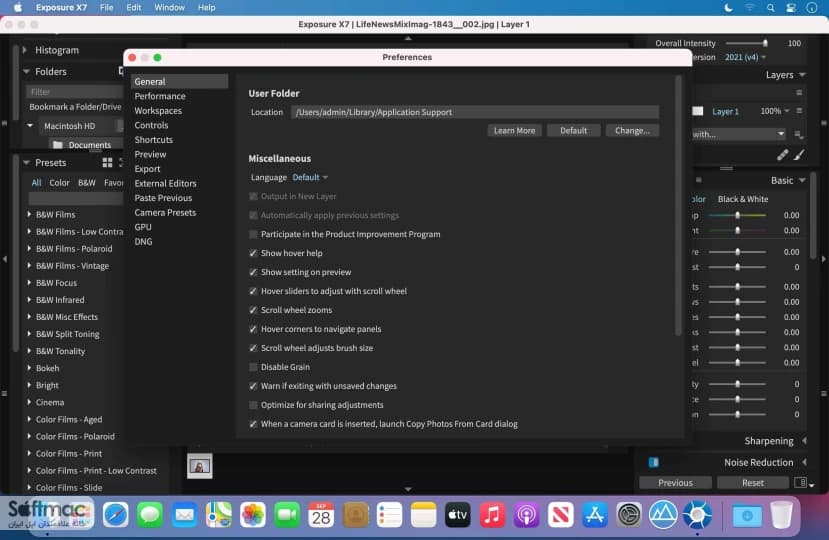This screenshot has width=829, height=540.
Task: Open Safari from the dock
Action: 115,515
